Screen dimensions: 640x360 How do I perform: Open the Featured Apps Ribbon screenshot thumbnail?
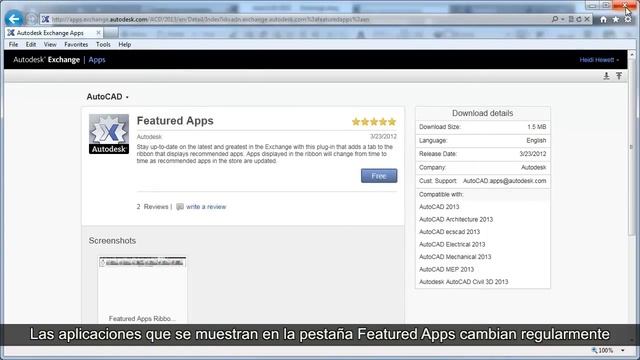point(142,289)
